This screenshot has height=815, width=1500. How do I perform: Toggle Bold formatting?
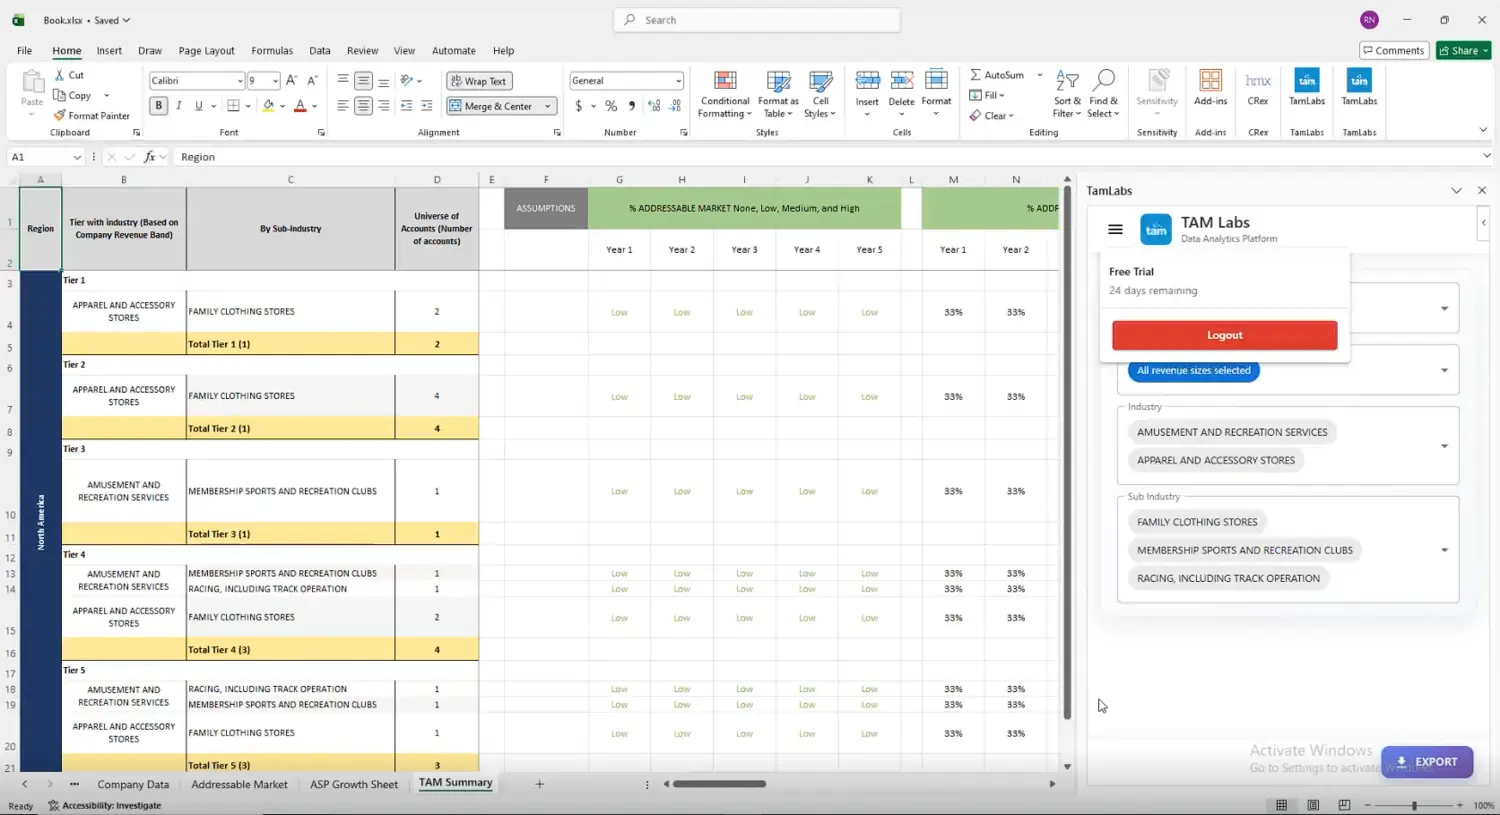(158, 106)
